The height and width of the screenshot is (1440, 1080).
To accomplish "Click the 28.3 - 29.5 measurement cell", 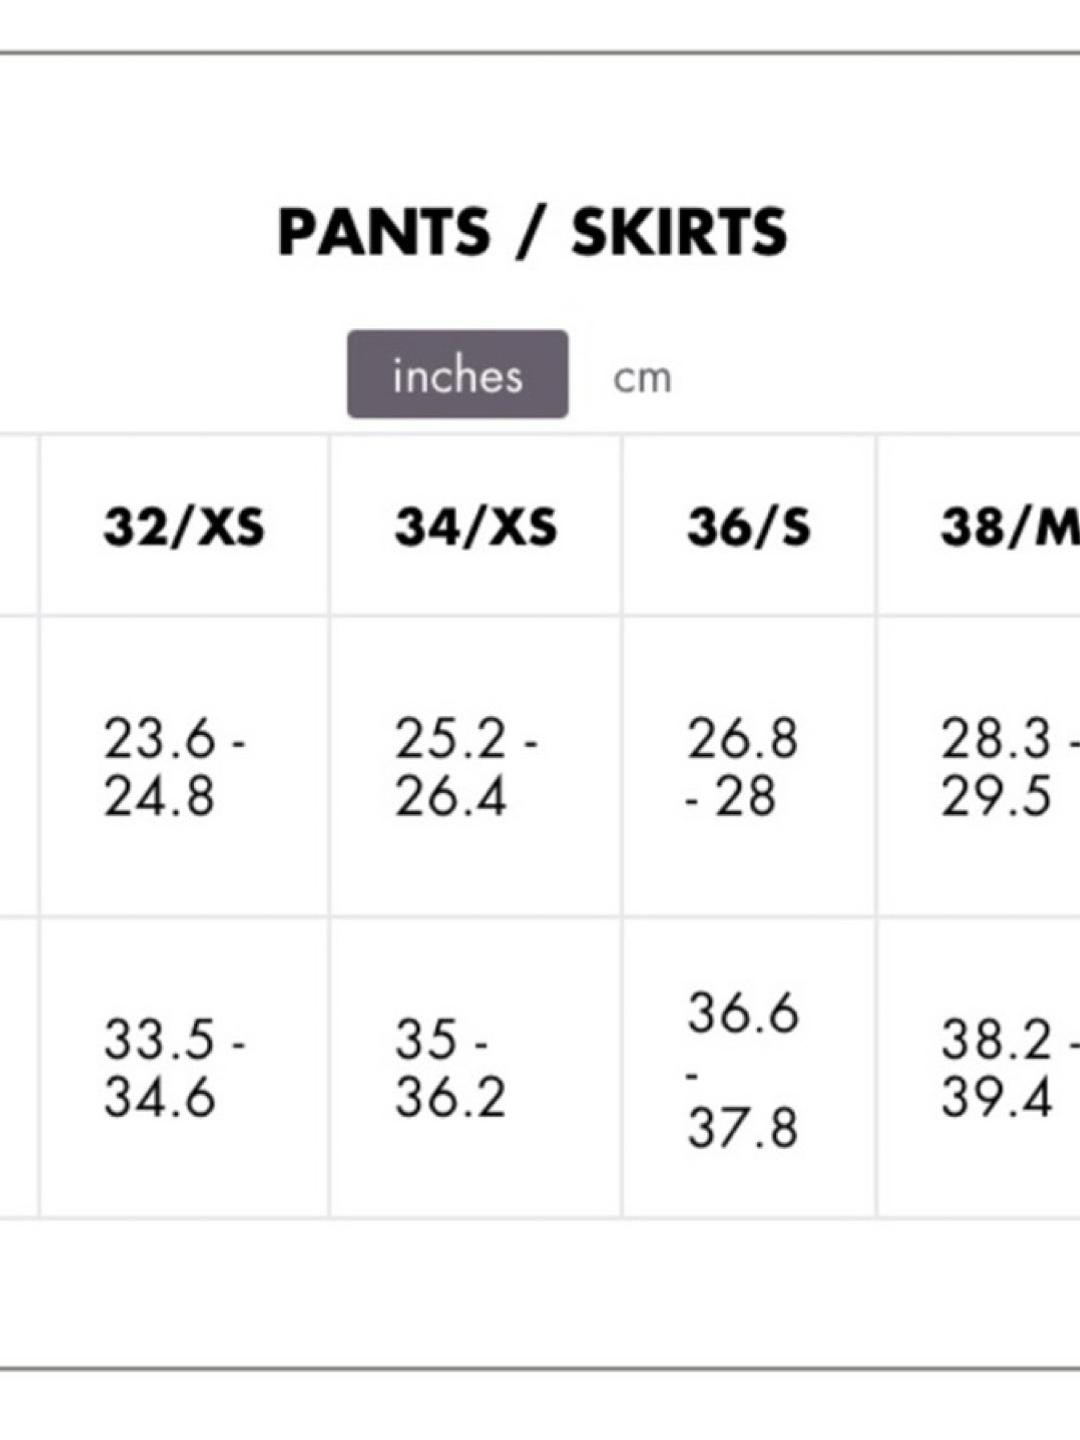I will coord(979,766).
